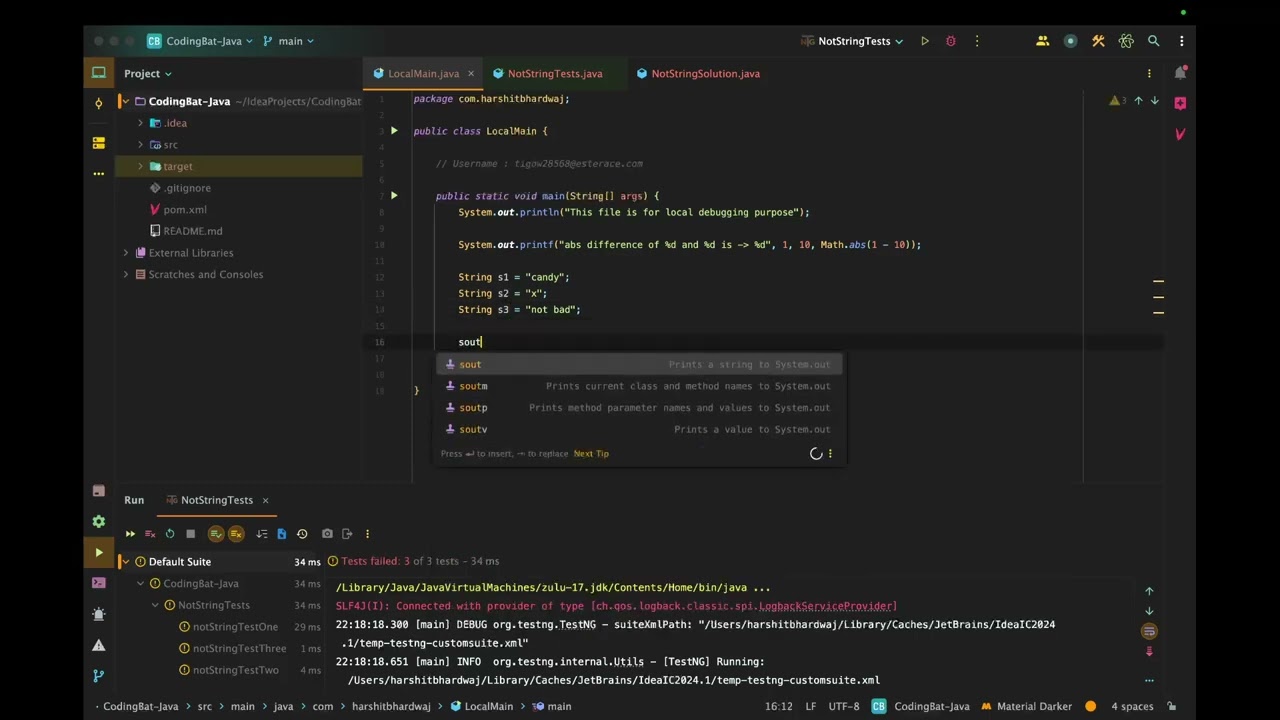Stop the running test process

tap(190, 534)
